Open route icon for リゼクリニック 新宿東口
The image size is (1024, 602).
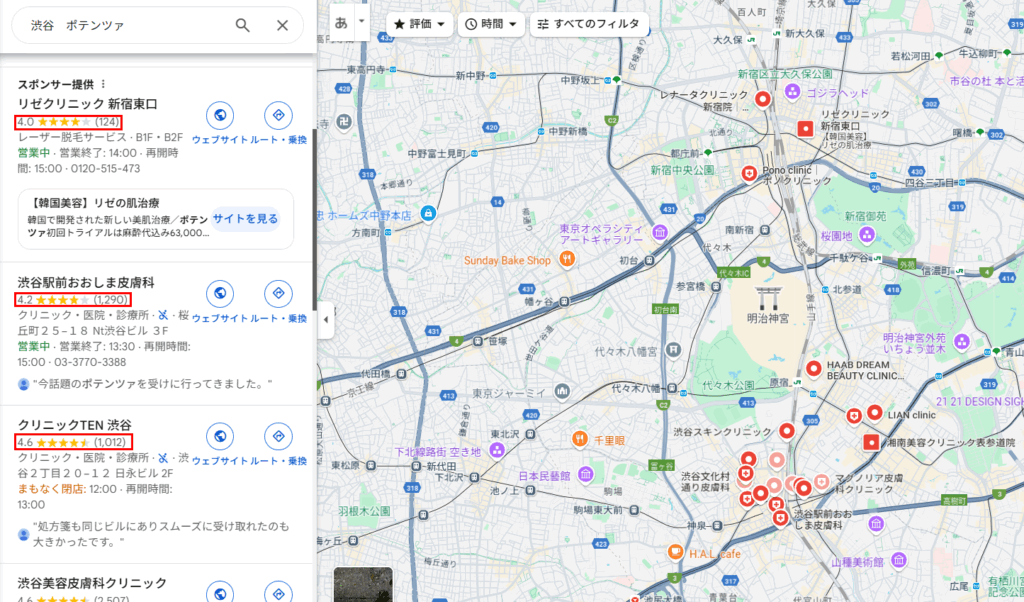pos(278,115)
